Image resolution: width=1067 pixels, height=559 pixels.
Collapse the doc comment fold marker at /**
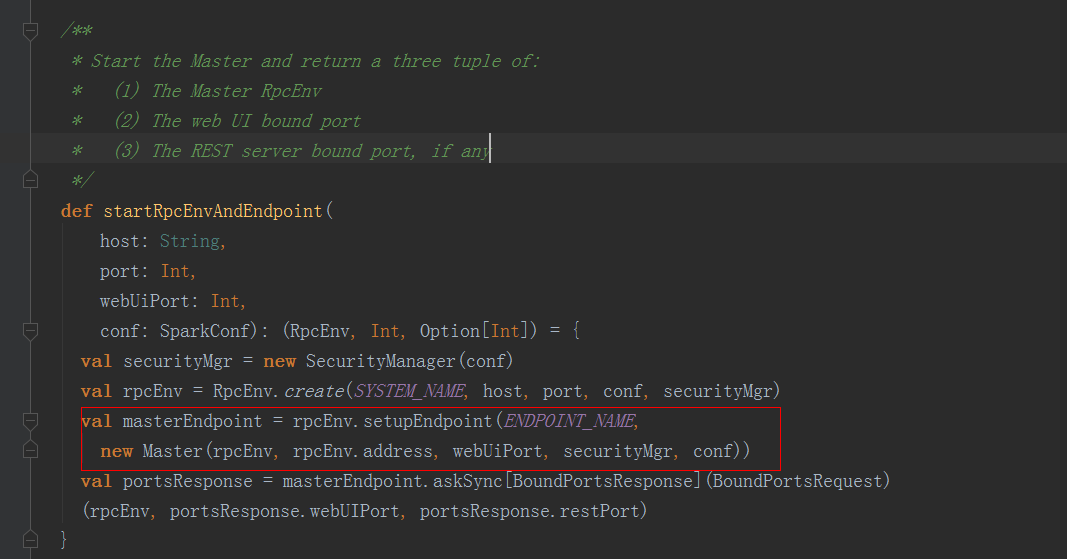pyautogui.click(x=30, y=30)
